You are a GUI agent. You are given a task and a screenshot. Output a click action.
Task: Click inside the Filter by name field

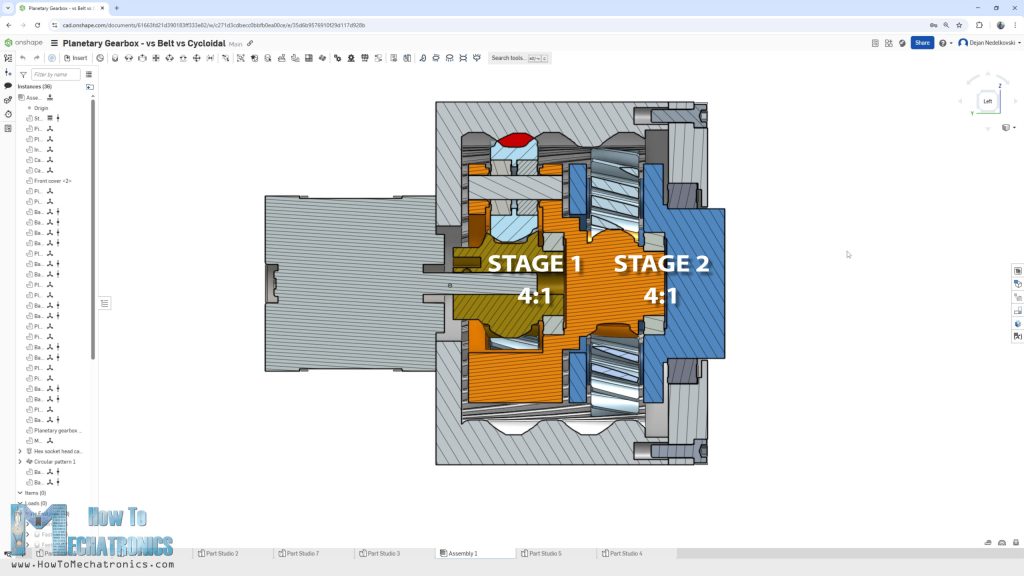pos(55,74)
